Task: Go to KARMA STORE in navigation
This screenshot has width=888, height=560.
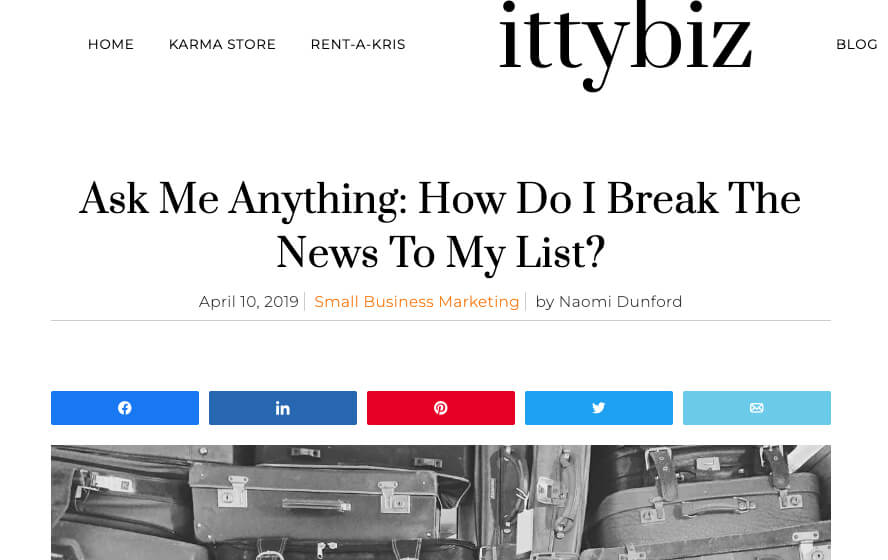Action: click(x=222, y=44)
